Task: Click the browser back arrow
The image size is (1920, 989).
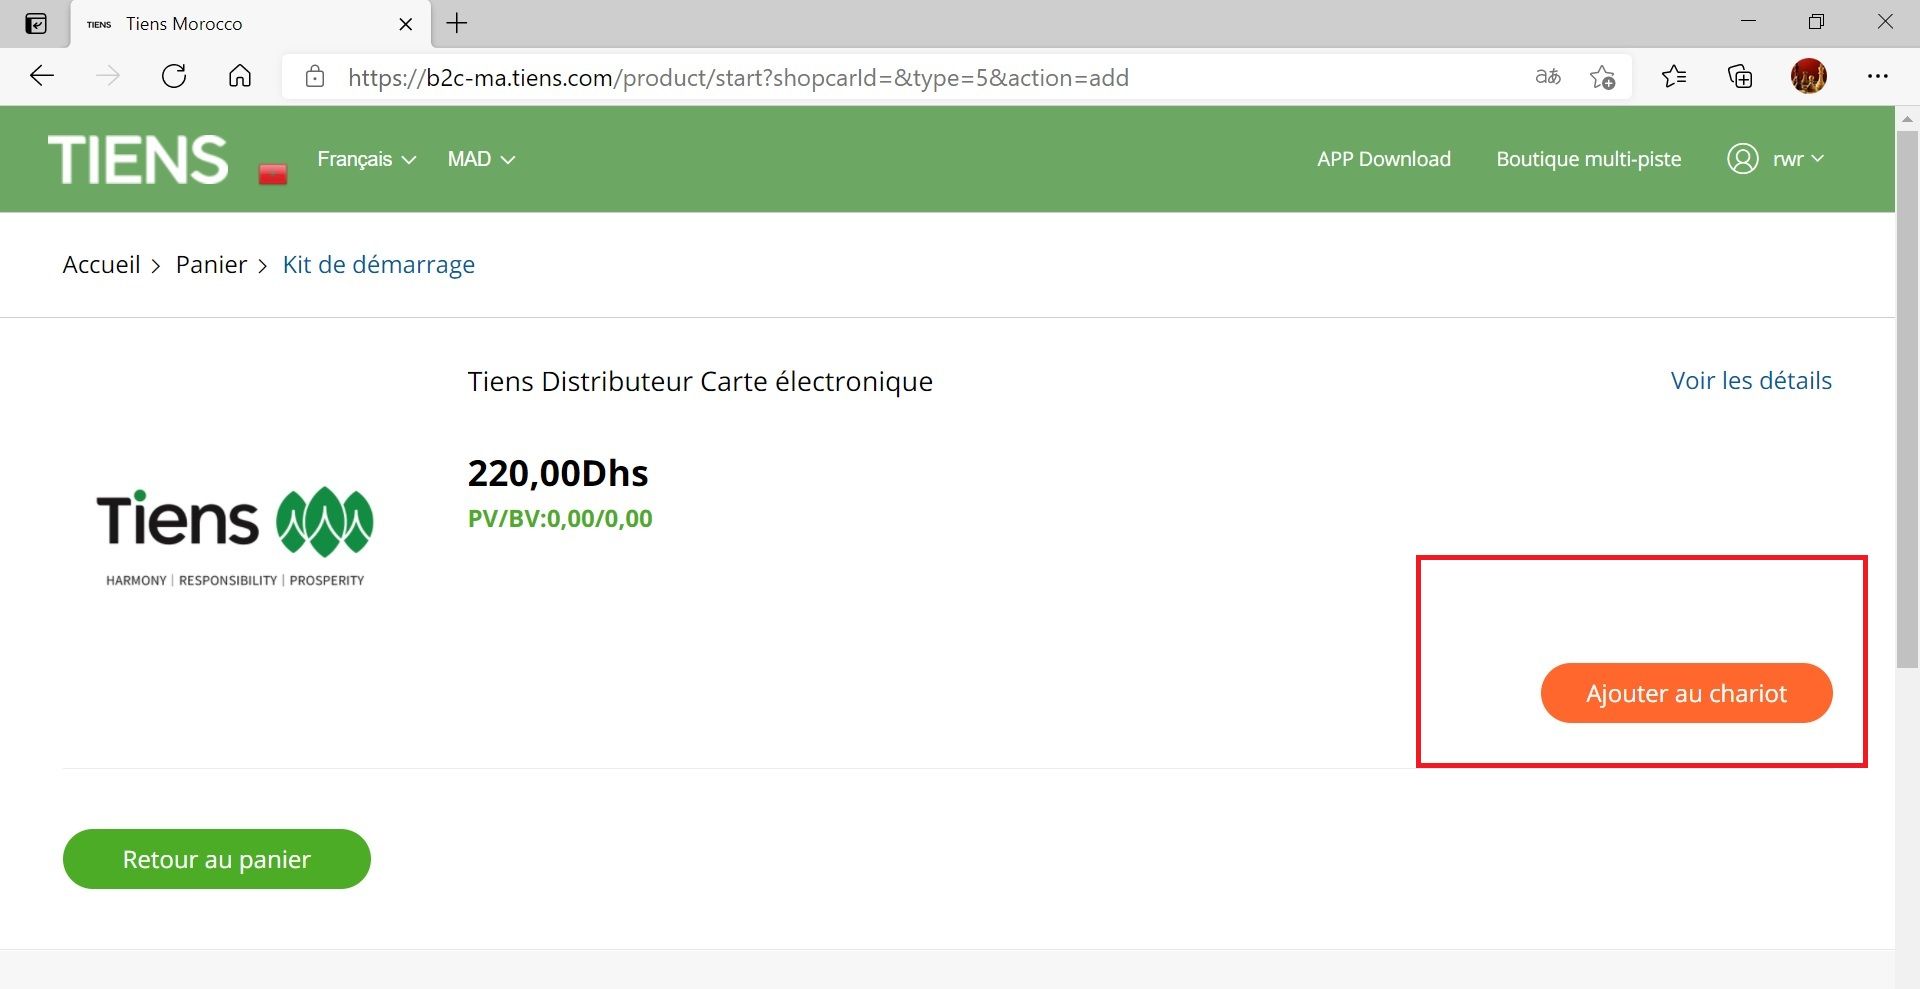Action: tap(42, 77)
